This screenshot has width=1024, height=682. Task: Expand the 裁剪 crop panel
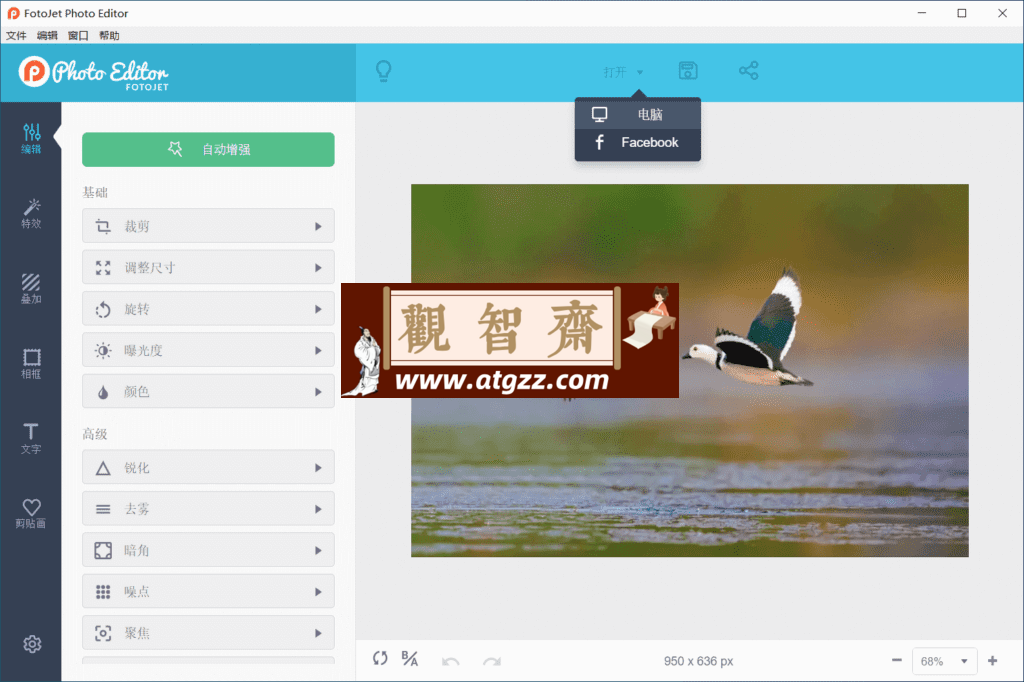click(x=208, y=226)
